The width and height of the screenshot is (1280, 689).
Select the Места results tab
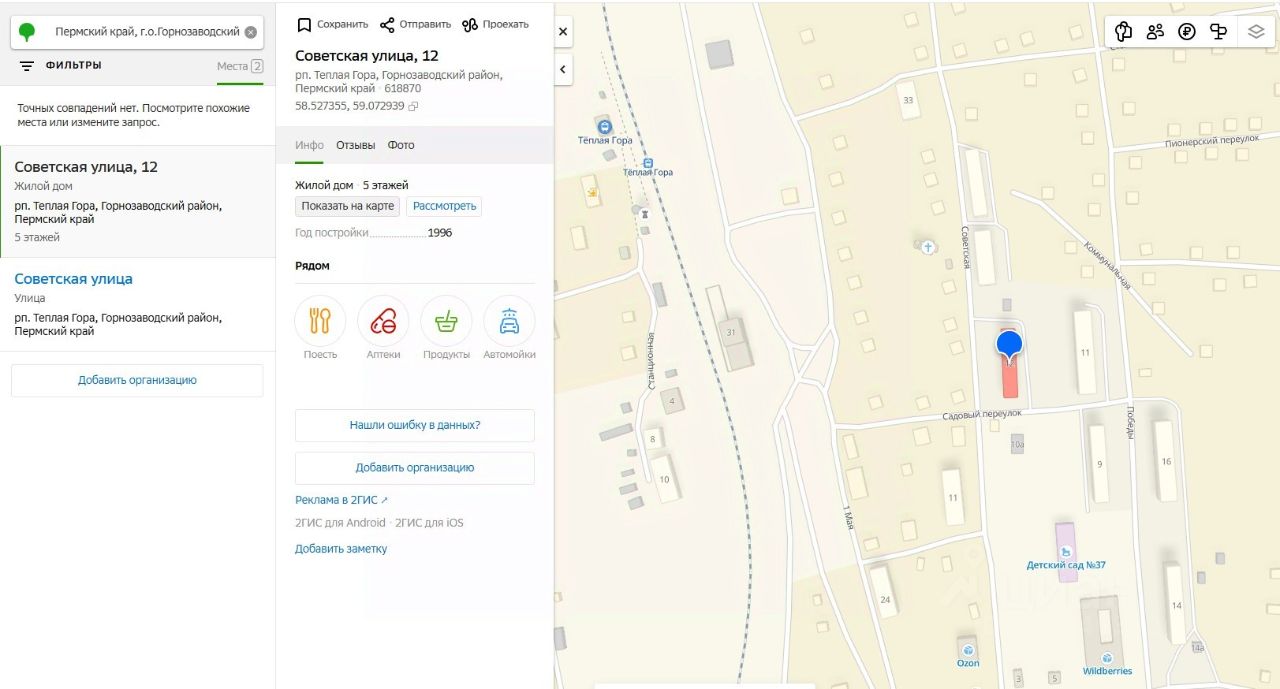click(239, 66)
